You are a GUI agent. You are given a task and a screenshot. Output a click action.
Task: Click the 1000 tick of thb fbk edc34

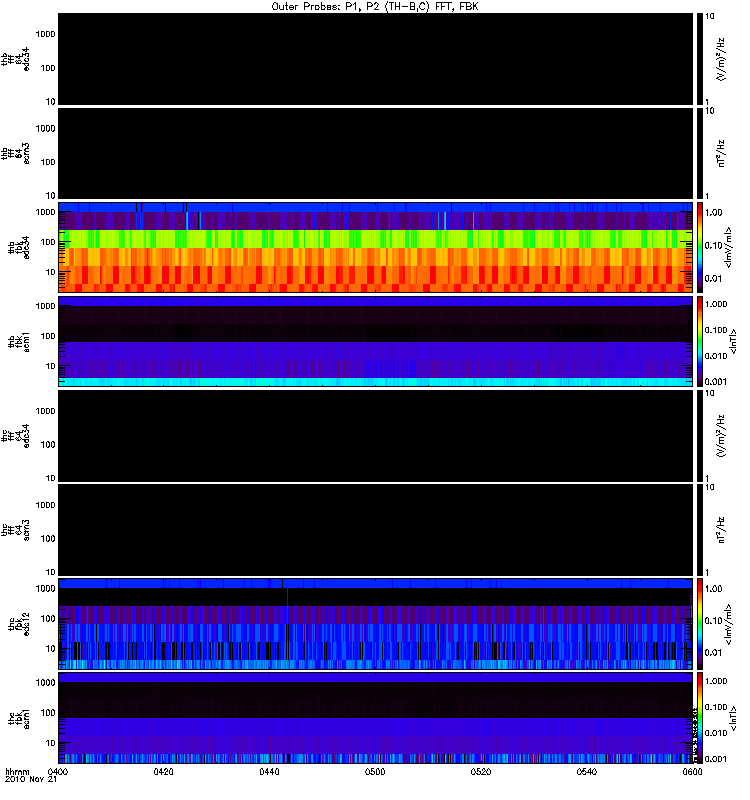pyautogui.click(x=45, y=212)
